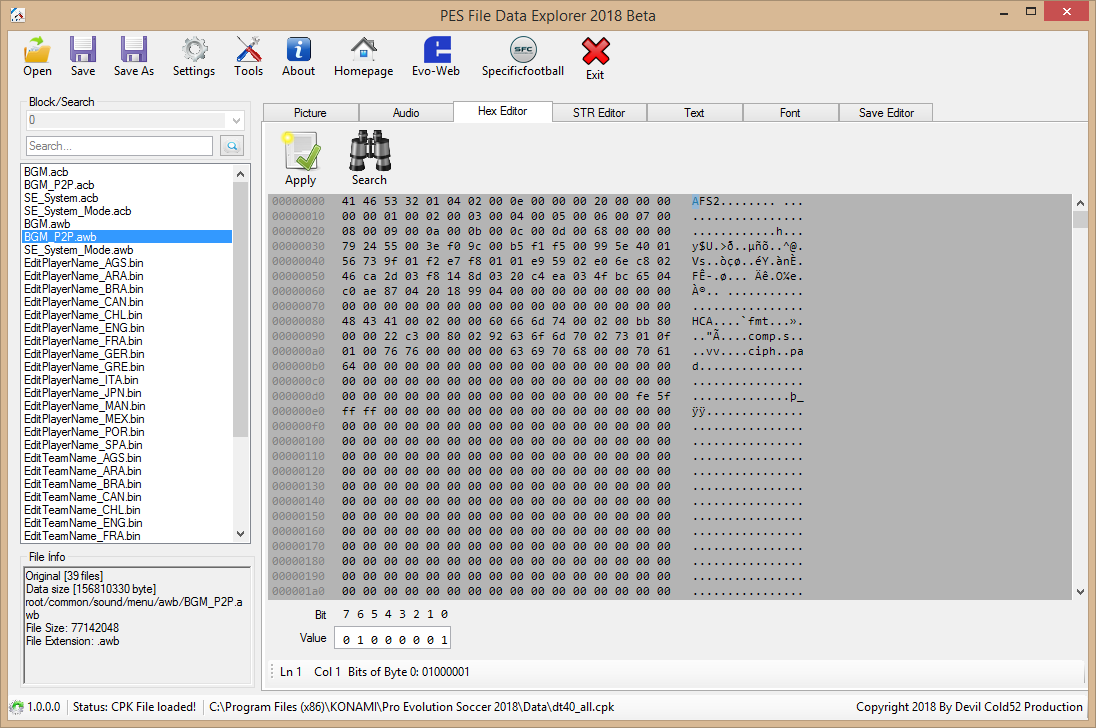1096x728 pixels.
Task: Click the file path in status bar
Action: click(x=412, y=706)
